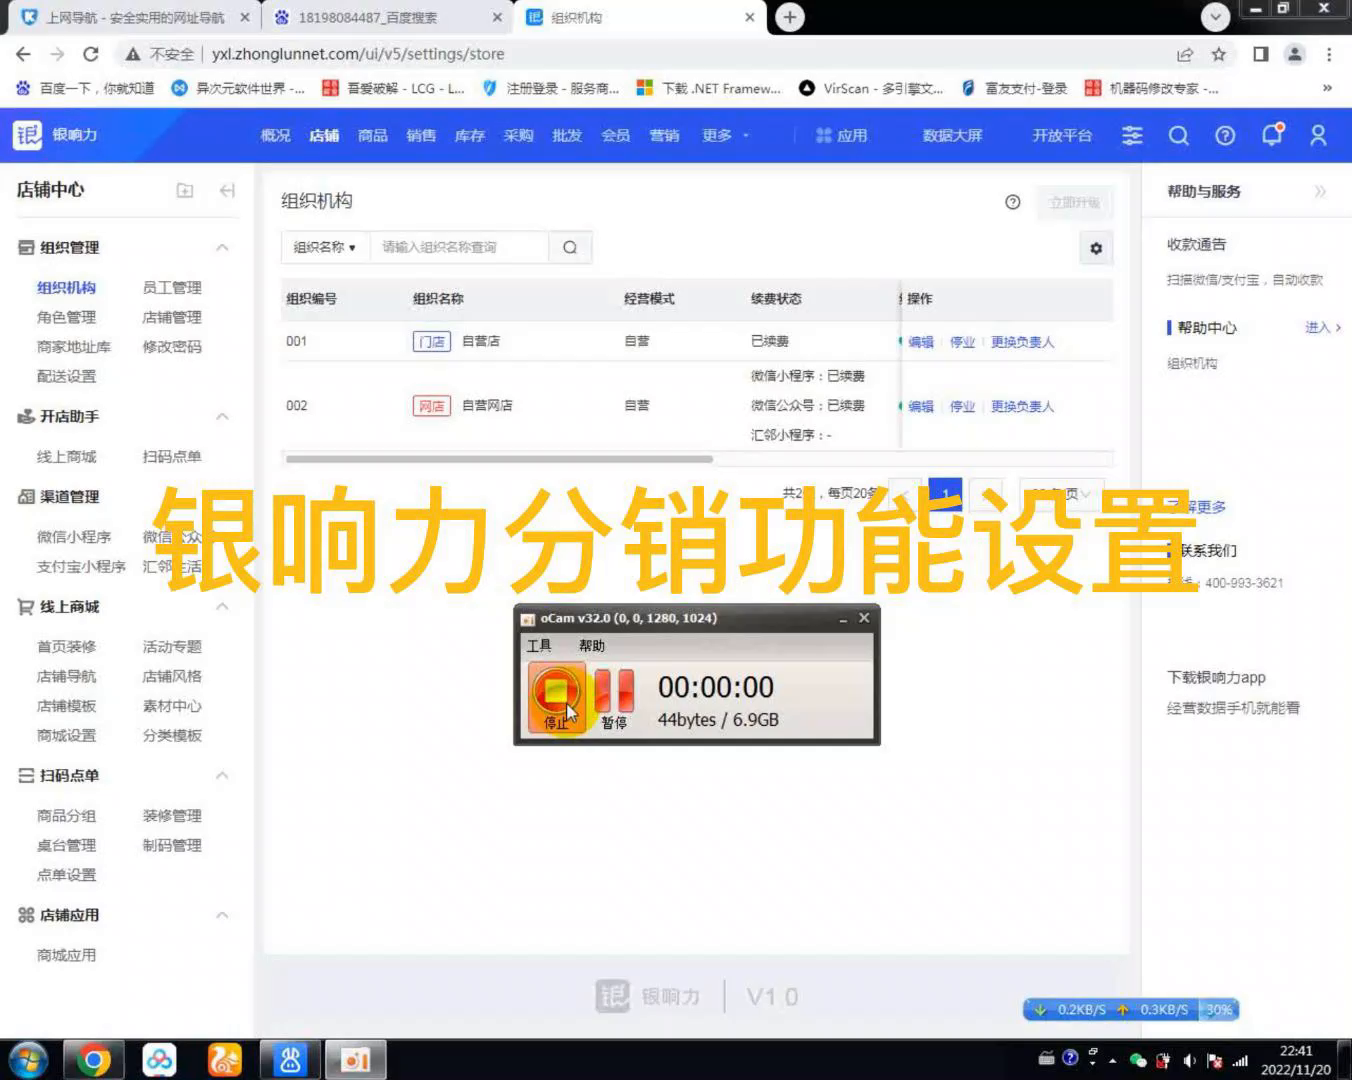Click the search button in organization filter
The width and height of the screenshot is (1352, 1080).
(570, 247)
